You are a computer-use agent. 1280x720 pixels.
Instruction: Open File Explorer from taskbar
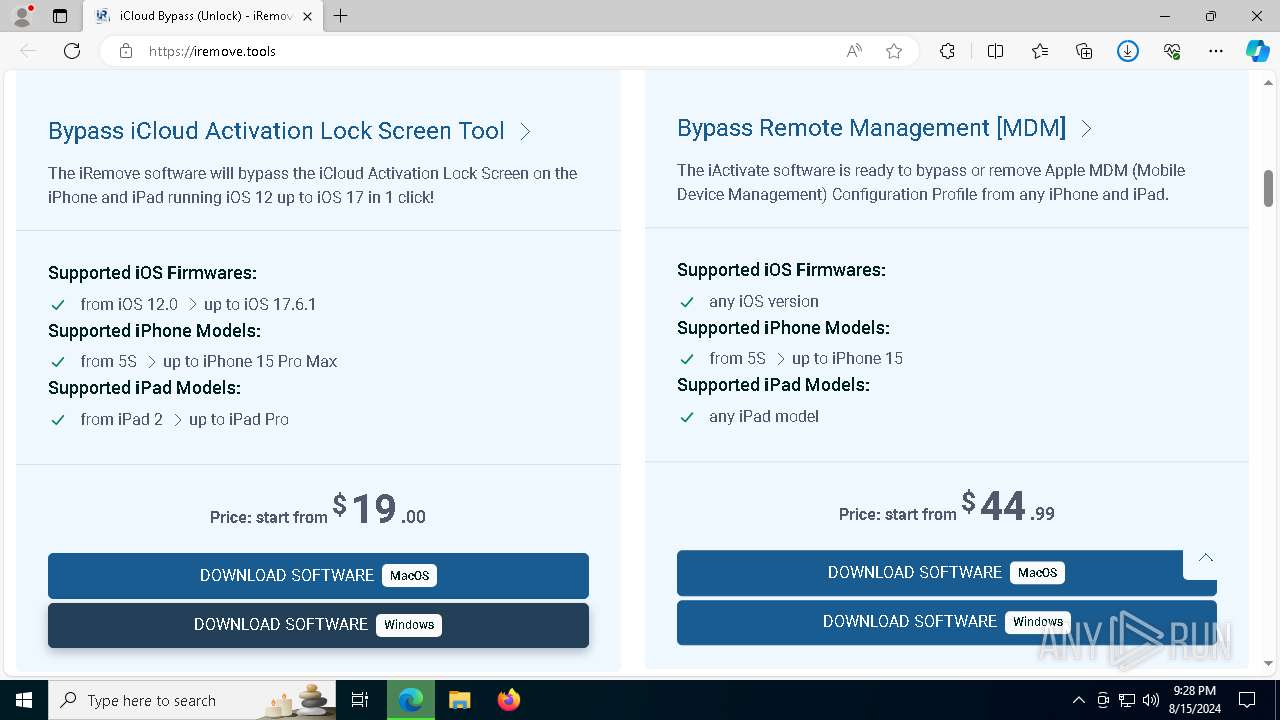[x=459, y=700]
